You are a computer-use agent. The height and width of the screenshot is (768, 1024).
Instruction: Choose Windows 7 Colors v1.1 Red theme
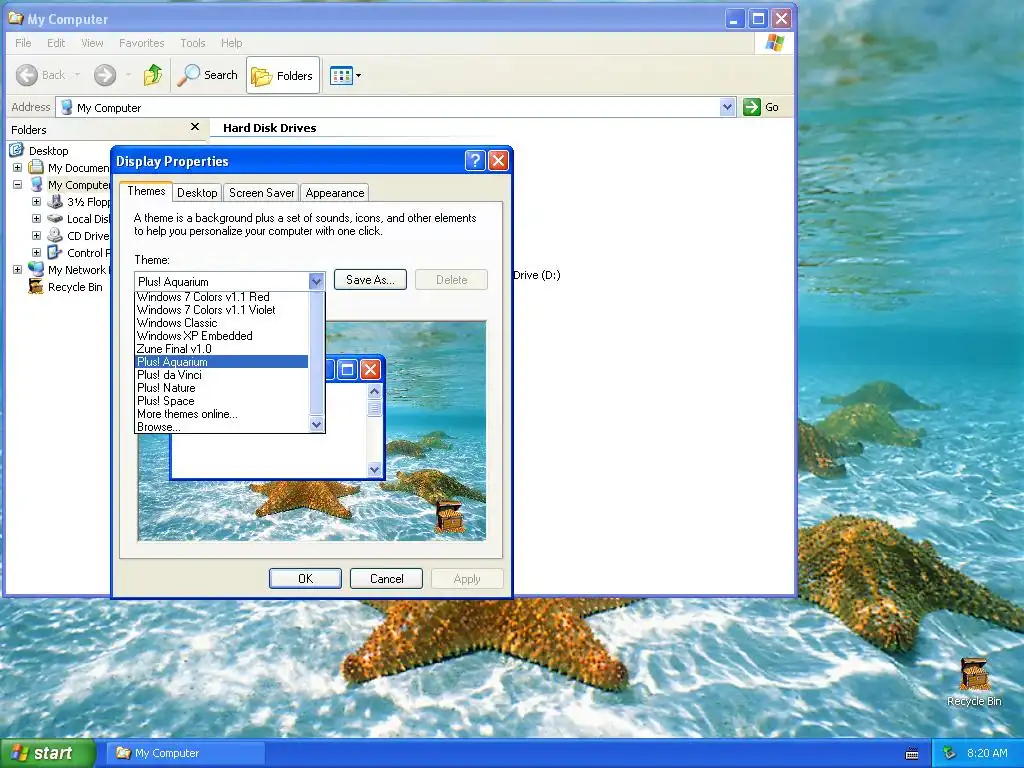click(x=221, y=296)
